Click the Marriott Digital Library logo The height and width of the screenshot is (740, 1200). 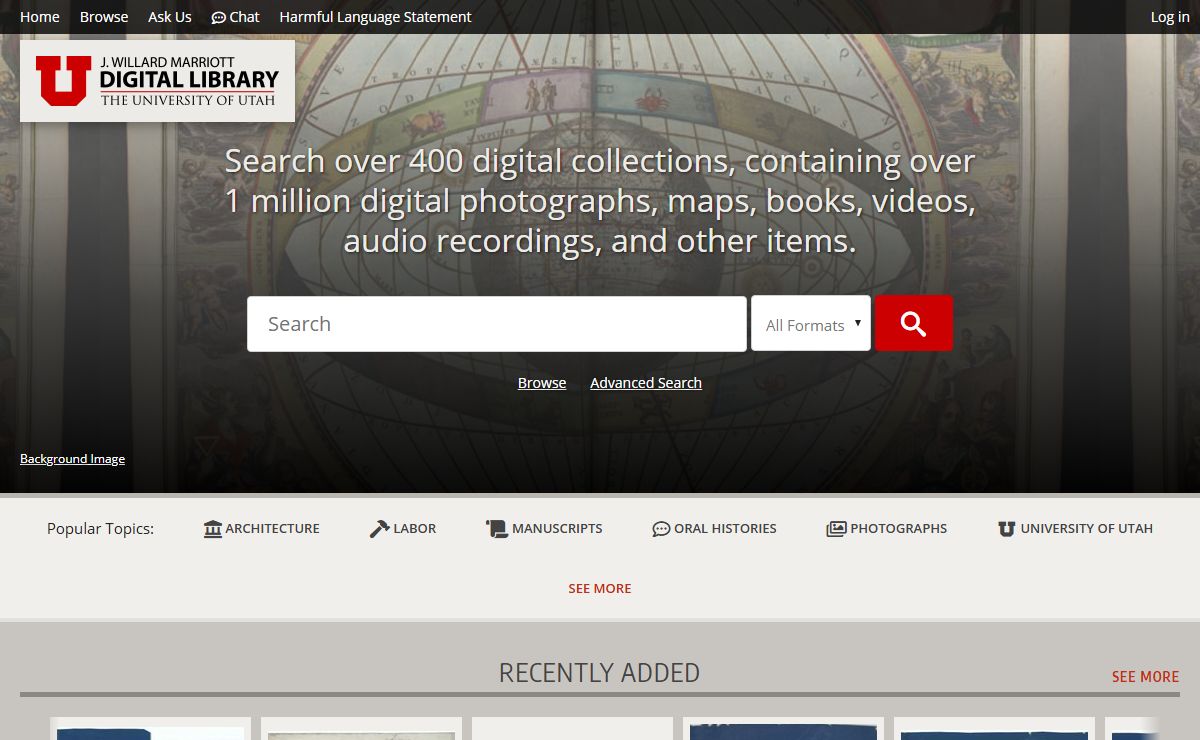(157, 81)
